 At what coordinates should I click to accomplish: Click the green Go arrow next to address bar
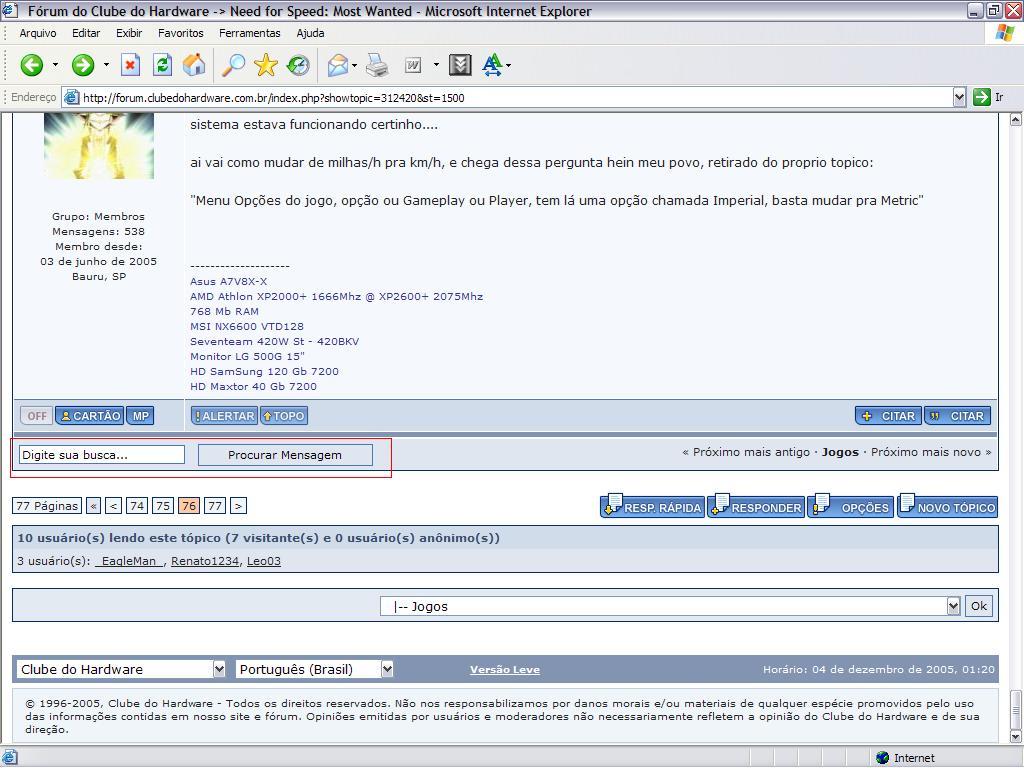pos(982,97)
